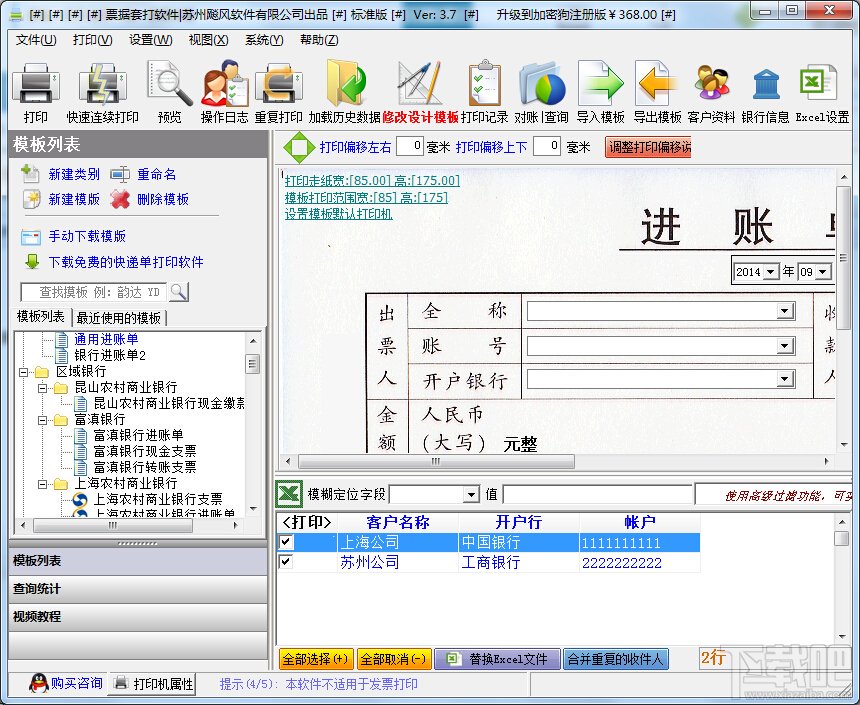Open the 设置(W) menu
Screen dimensions: 860x705
[150, 40]
